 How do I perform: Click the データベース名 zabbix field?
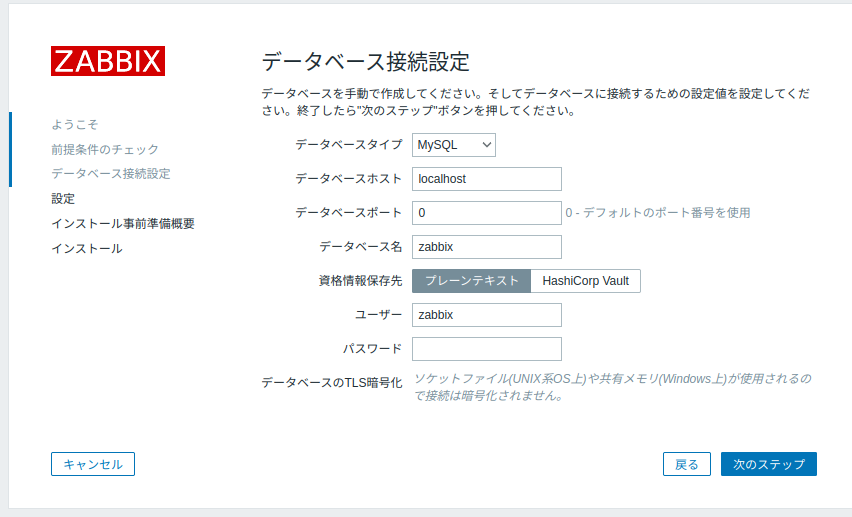coord(487,247)
